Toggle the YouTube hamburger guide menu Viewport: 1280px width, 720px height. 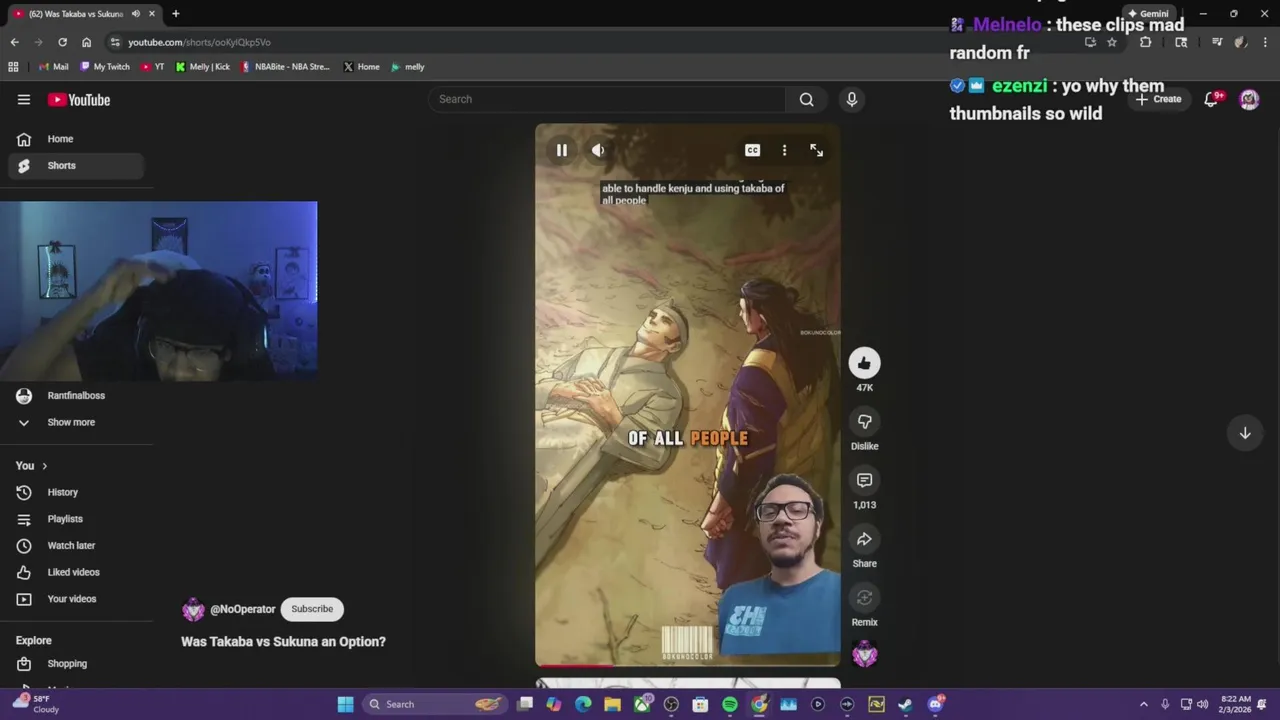[x=24, y=100]
